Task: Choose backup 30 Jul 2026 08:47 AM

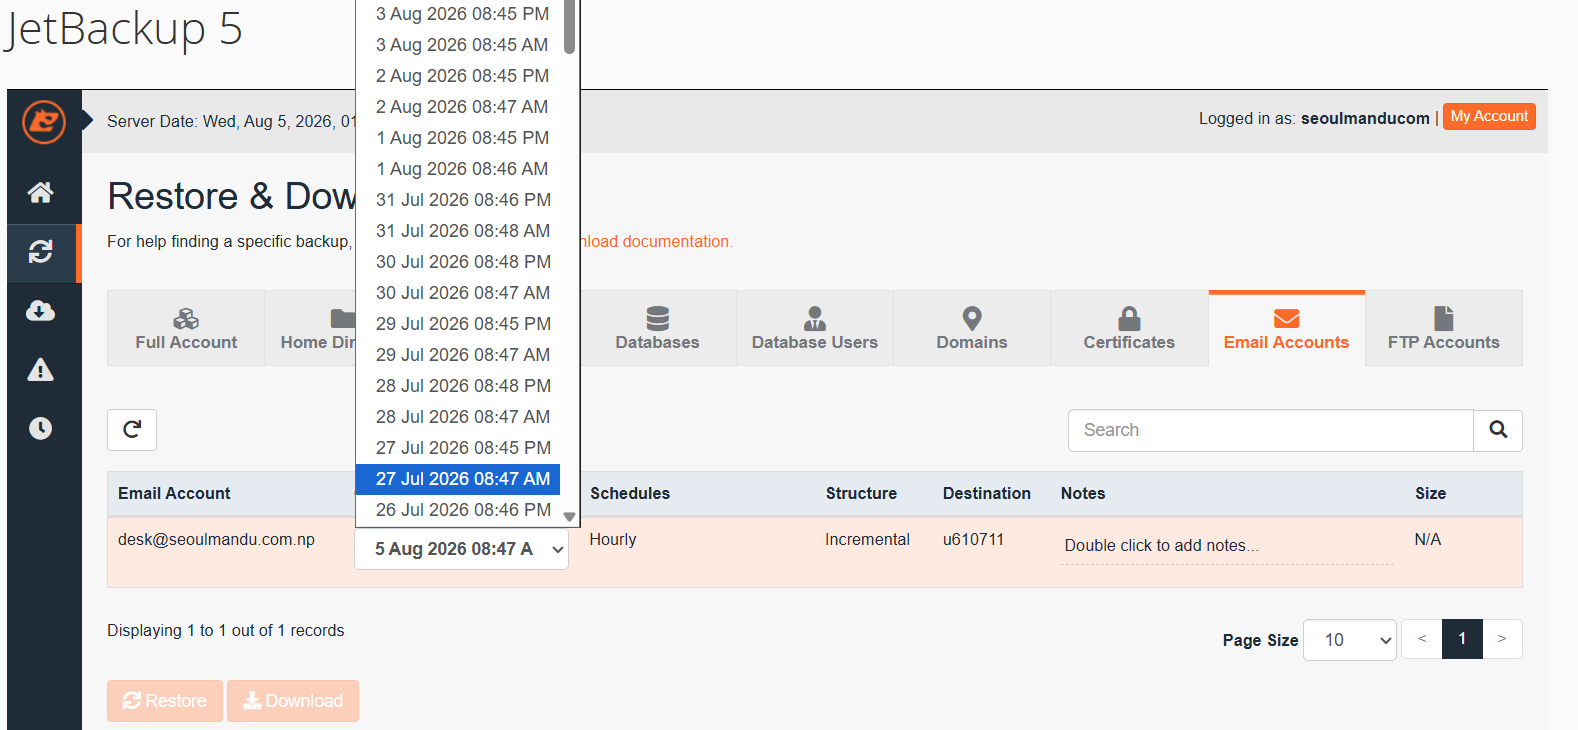Action: [x=458, y=293]
